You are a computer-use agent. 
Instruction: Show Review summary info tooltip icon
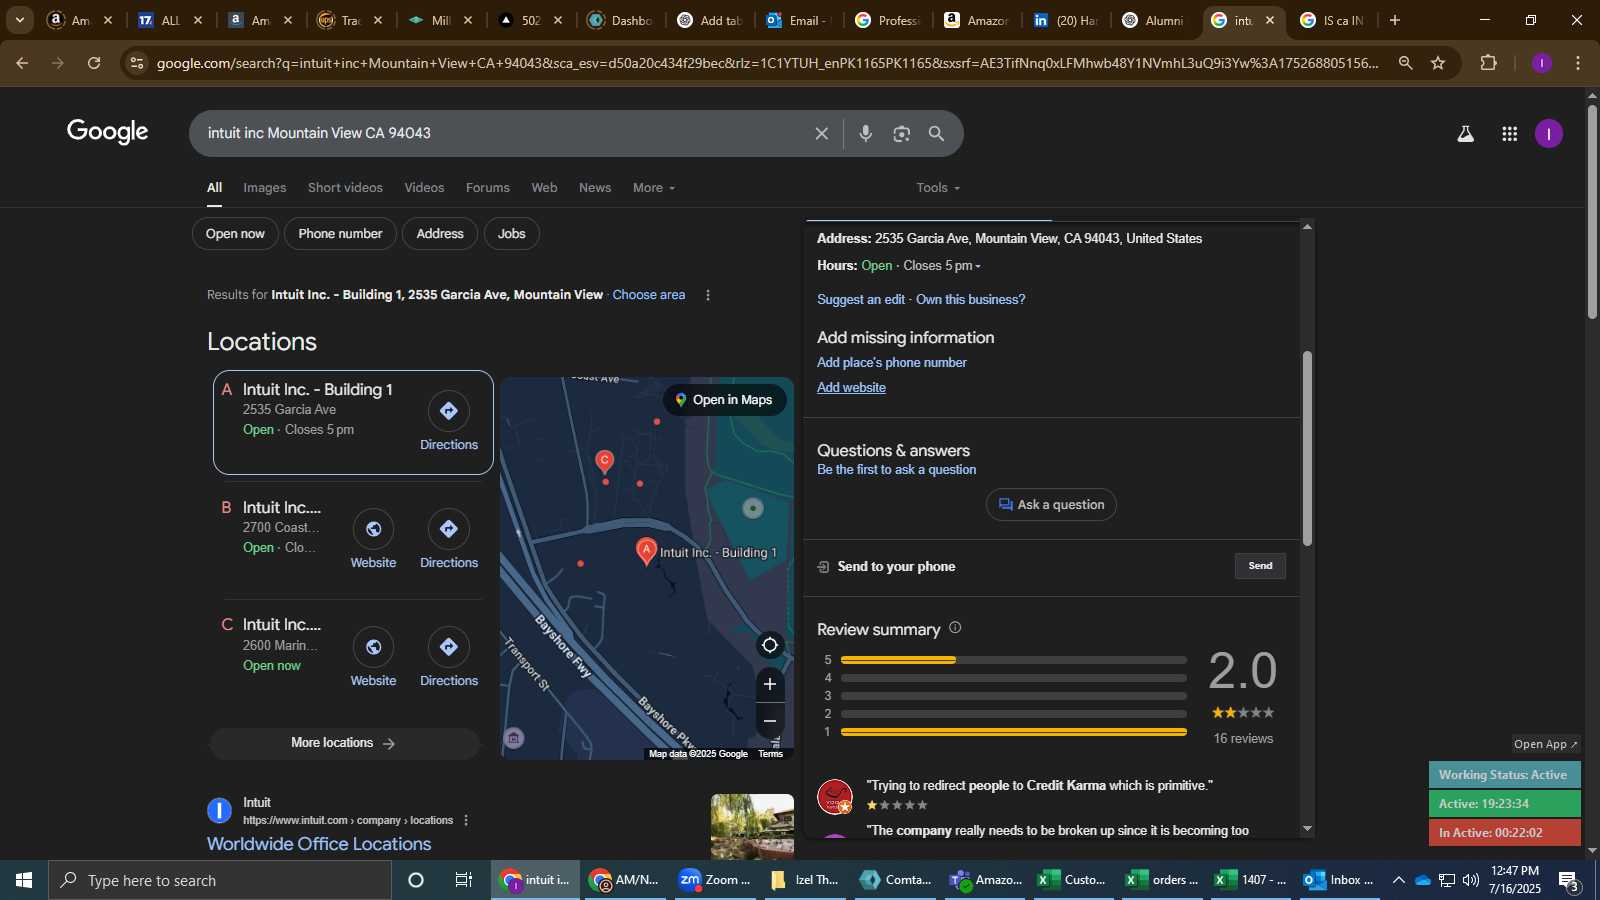pyautogui.click(x=955, y=628)
